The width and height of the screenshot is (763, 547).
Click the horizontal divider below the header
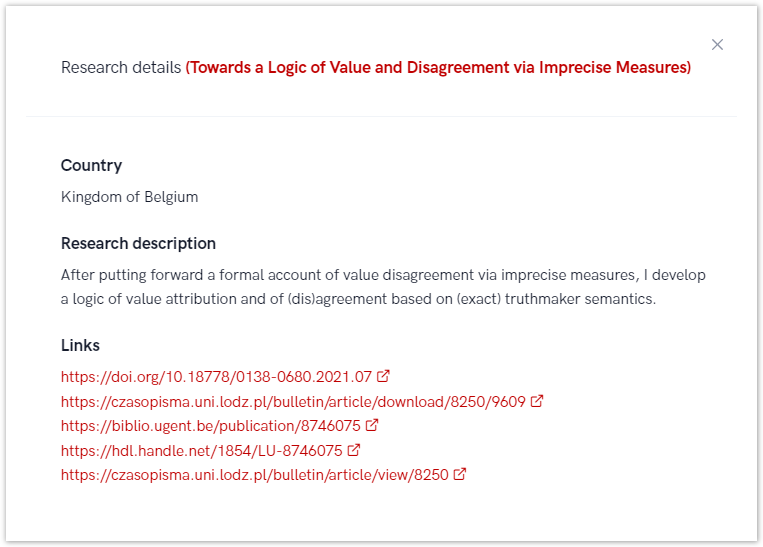pyautogui.click(x=381, y=117)
